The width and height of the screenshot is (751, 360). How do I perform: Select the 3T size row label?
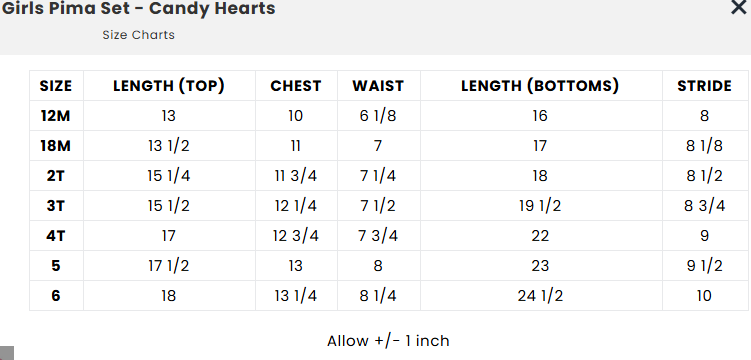tap(56, 206)
